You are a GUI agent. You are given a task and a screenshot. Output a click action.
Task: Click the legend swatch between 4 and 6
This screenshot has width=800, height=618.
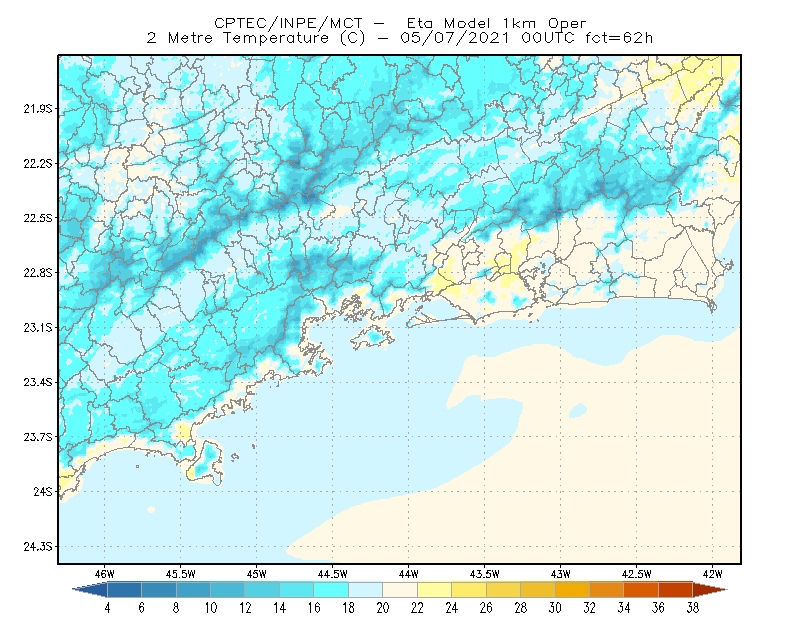click(124, 590)
